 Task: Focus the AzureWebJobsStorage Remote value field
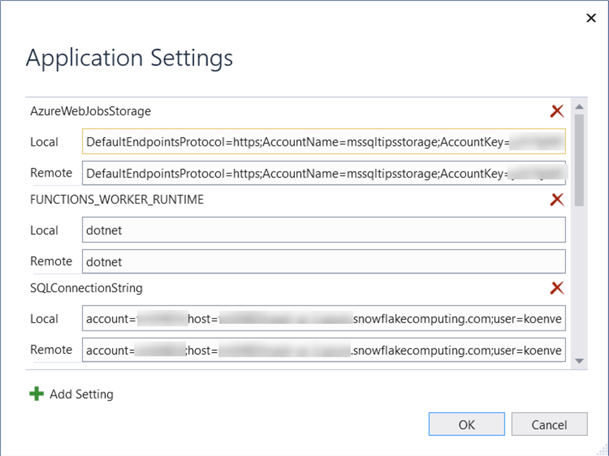pyautogui.click(x=324, y=173)
